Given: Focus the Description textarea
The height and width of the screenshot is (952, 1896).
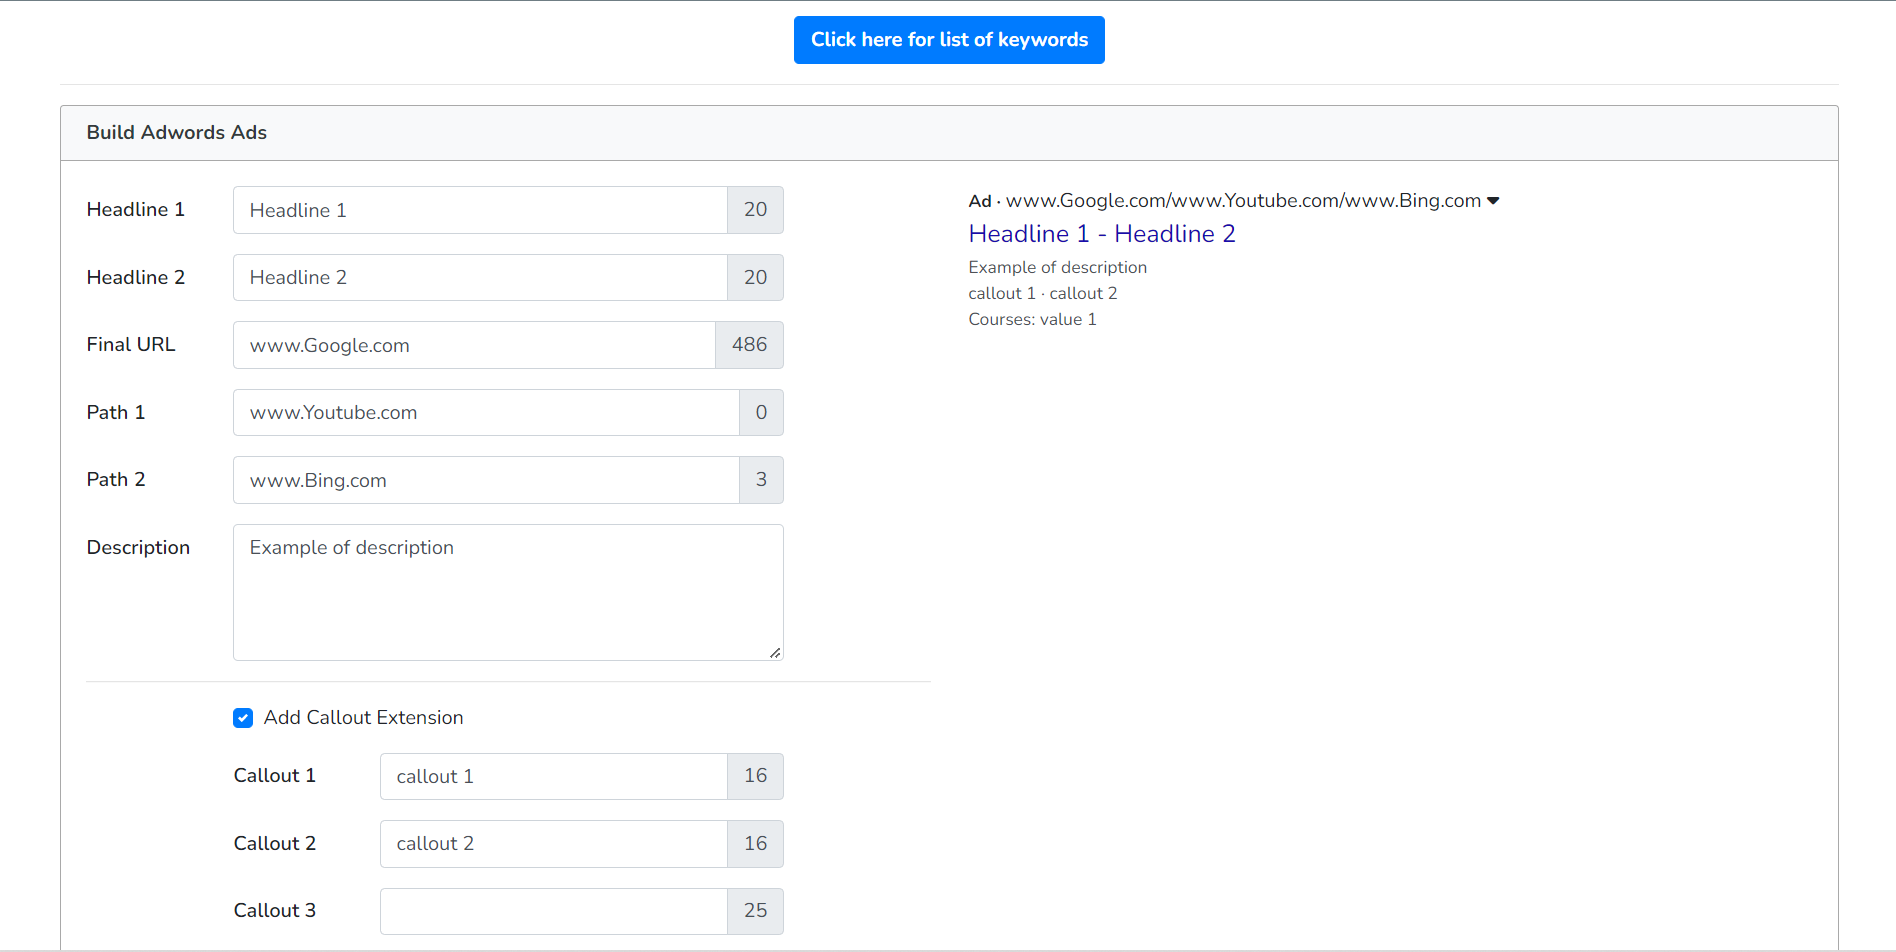Looking at the screenshot, I should point(508,592).
